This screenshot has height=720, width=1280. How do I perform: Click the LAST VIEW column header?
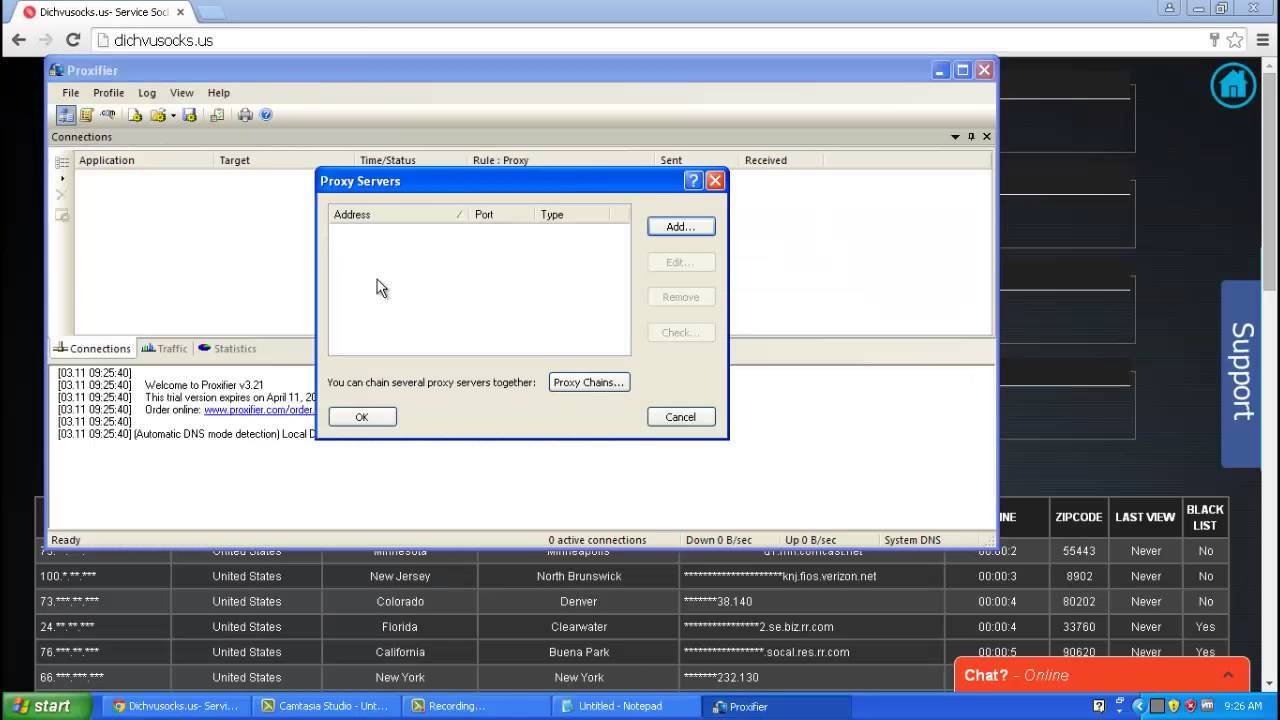(1145, 517)
